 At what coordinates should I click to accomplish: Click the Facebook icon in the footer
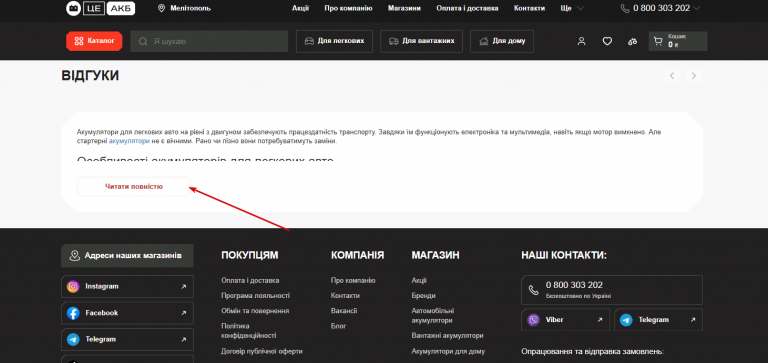tap(73, 313)
